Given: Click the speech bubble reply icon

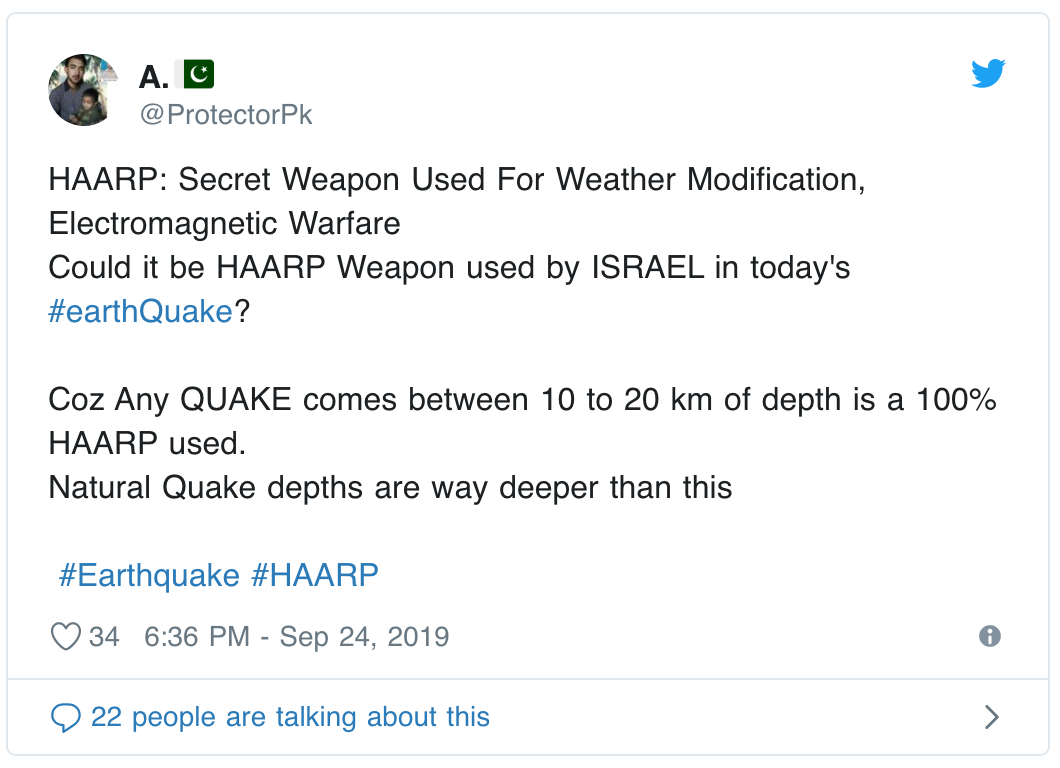Looking at the screenshot, I should click(x=66, y=717).
